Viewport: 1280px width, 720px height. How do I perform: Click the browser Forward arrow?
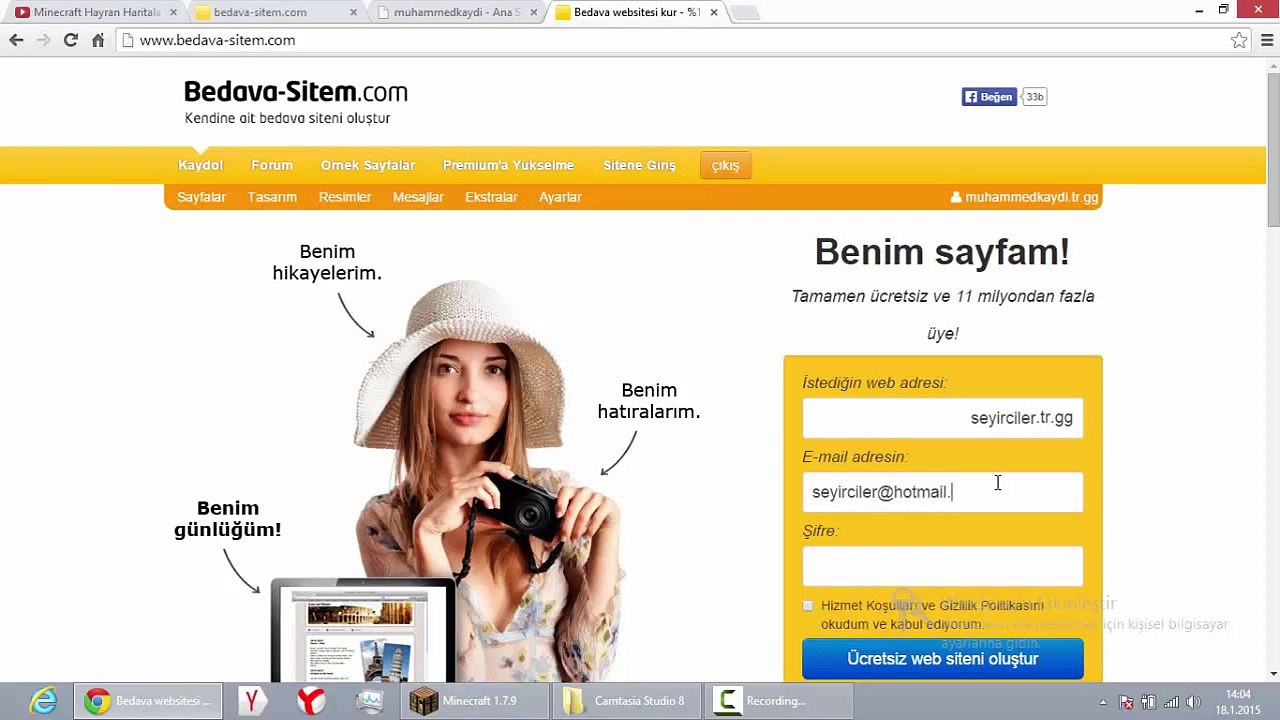tap(43, 40)
